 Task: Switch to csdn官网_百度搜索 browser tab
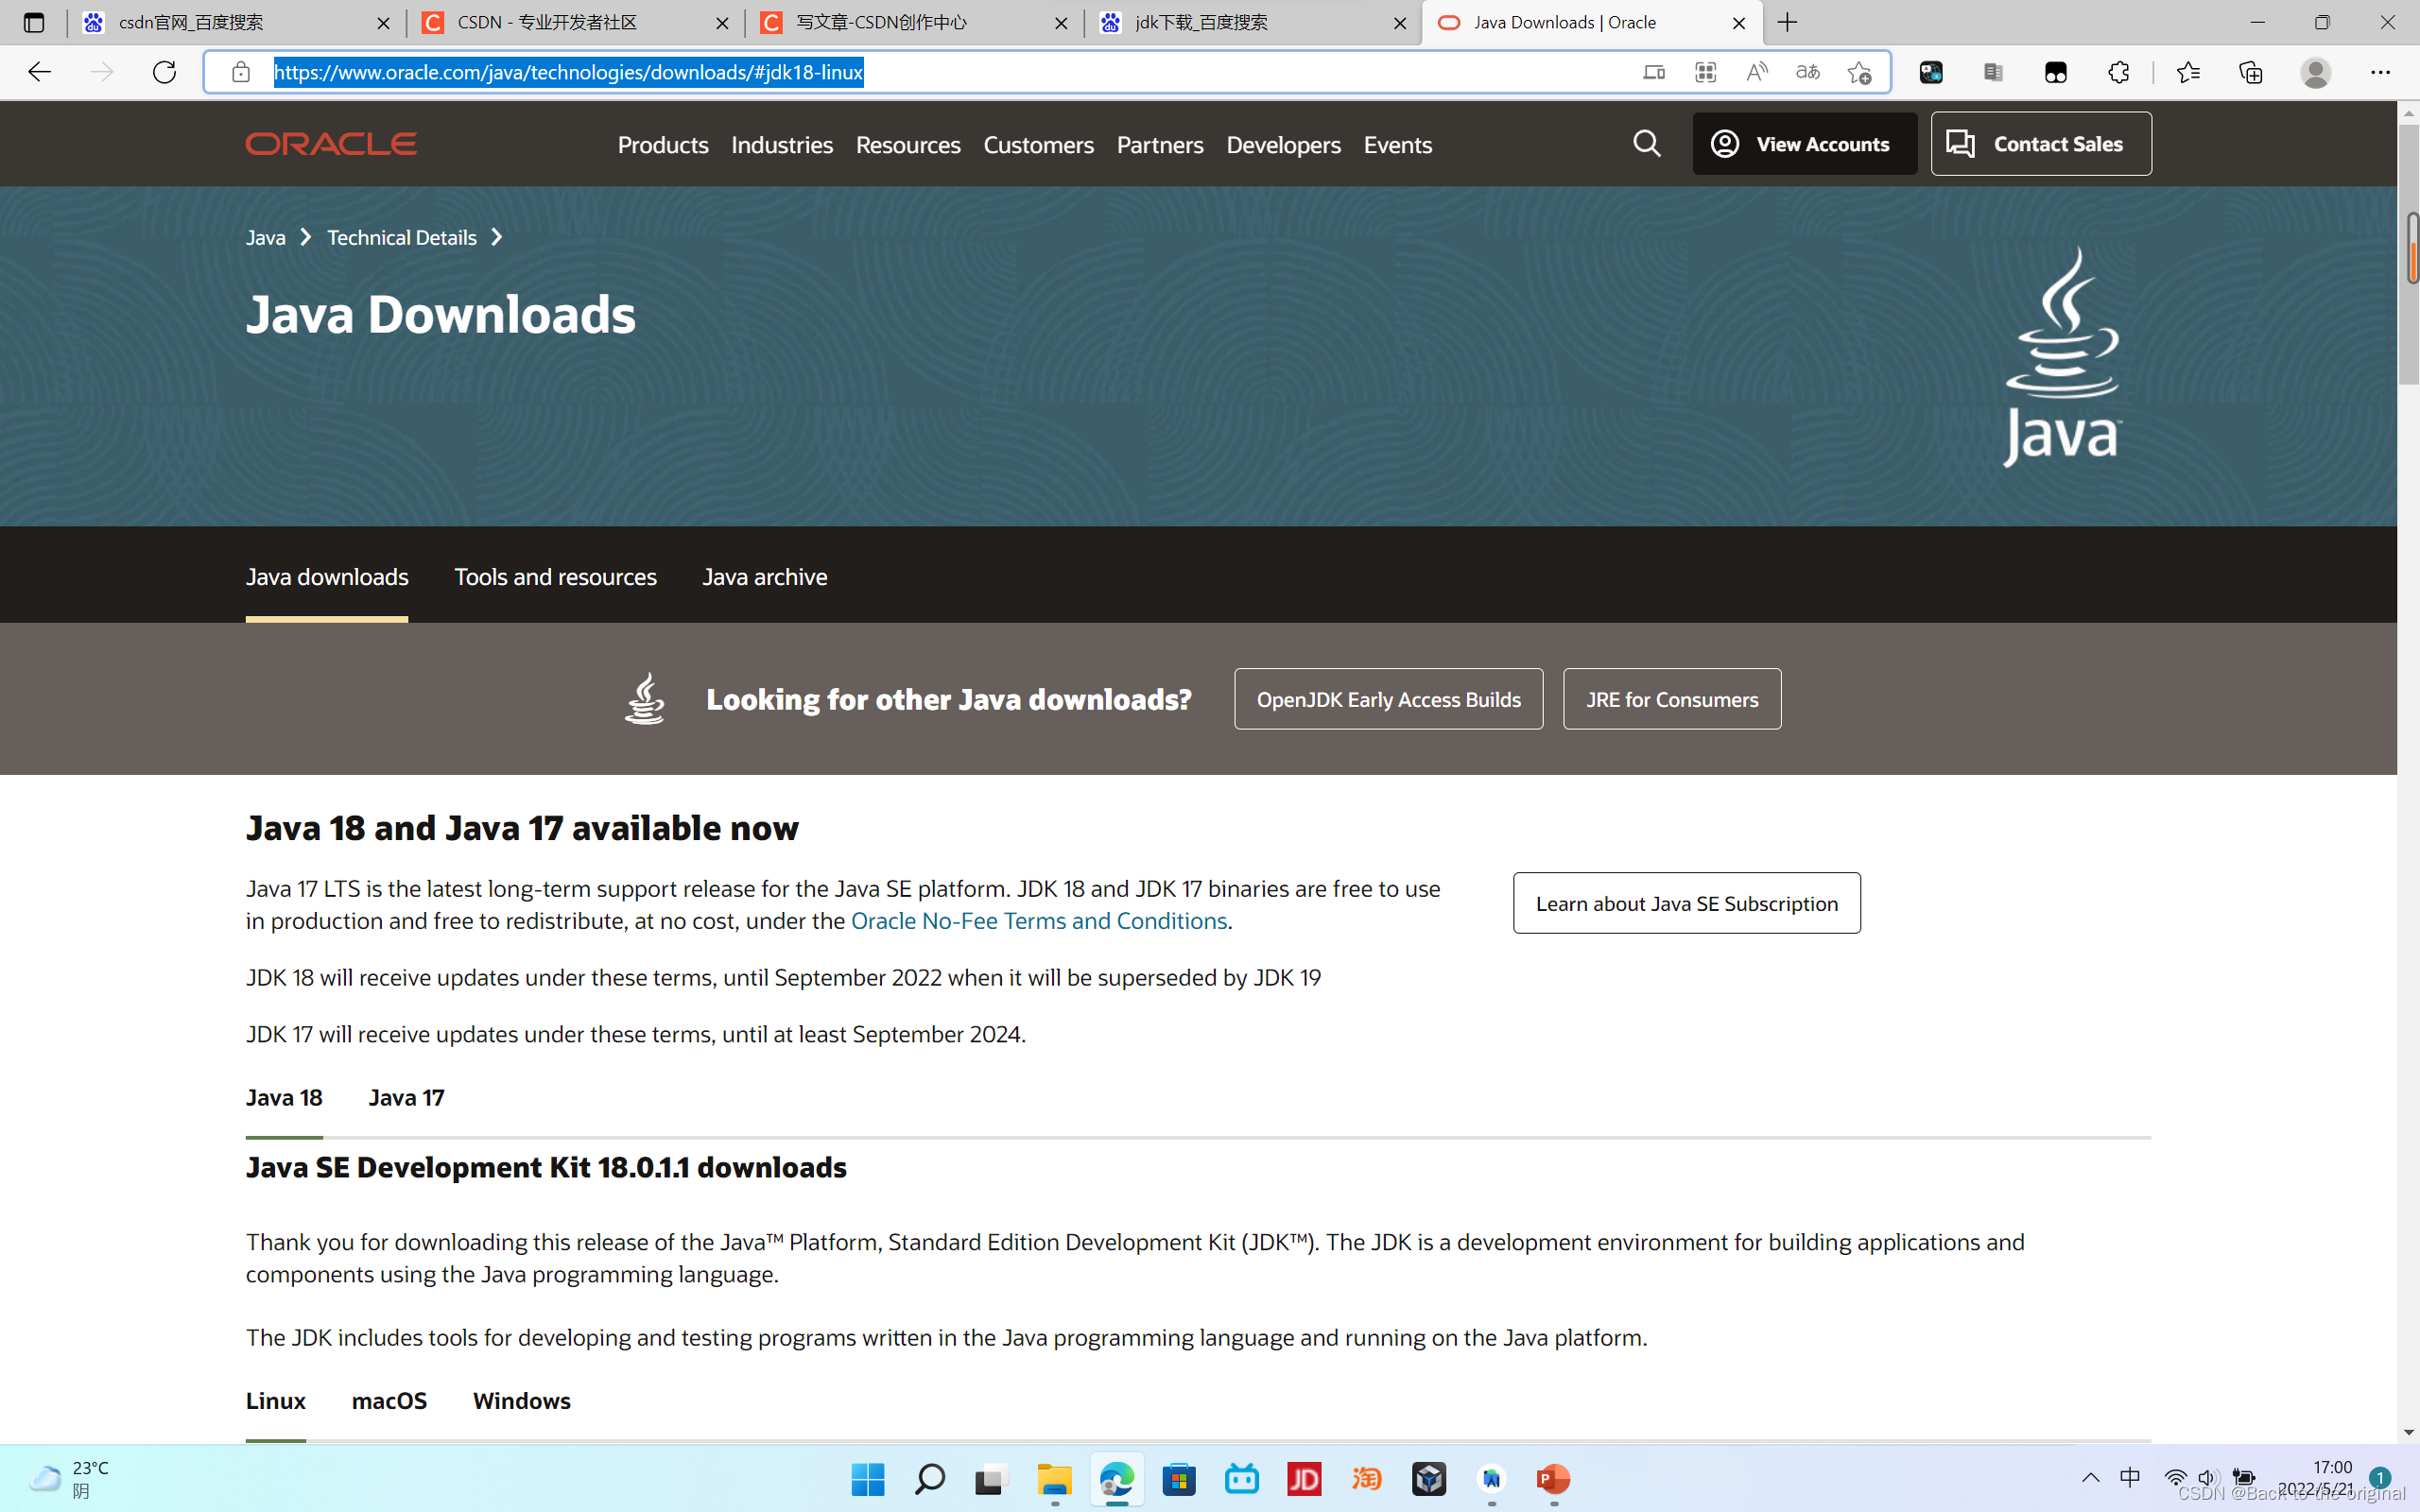tap(235, 22)
